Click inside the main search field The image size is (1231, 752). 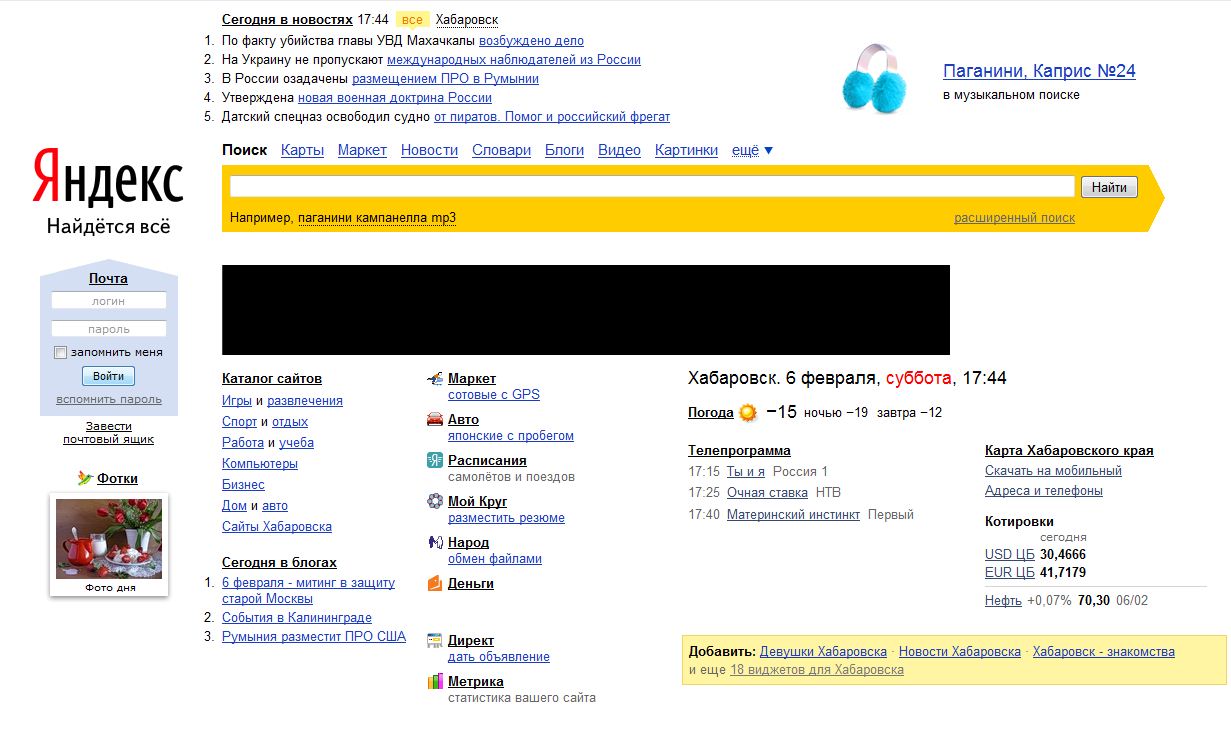pyautogui.click(x=652, y=187)
